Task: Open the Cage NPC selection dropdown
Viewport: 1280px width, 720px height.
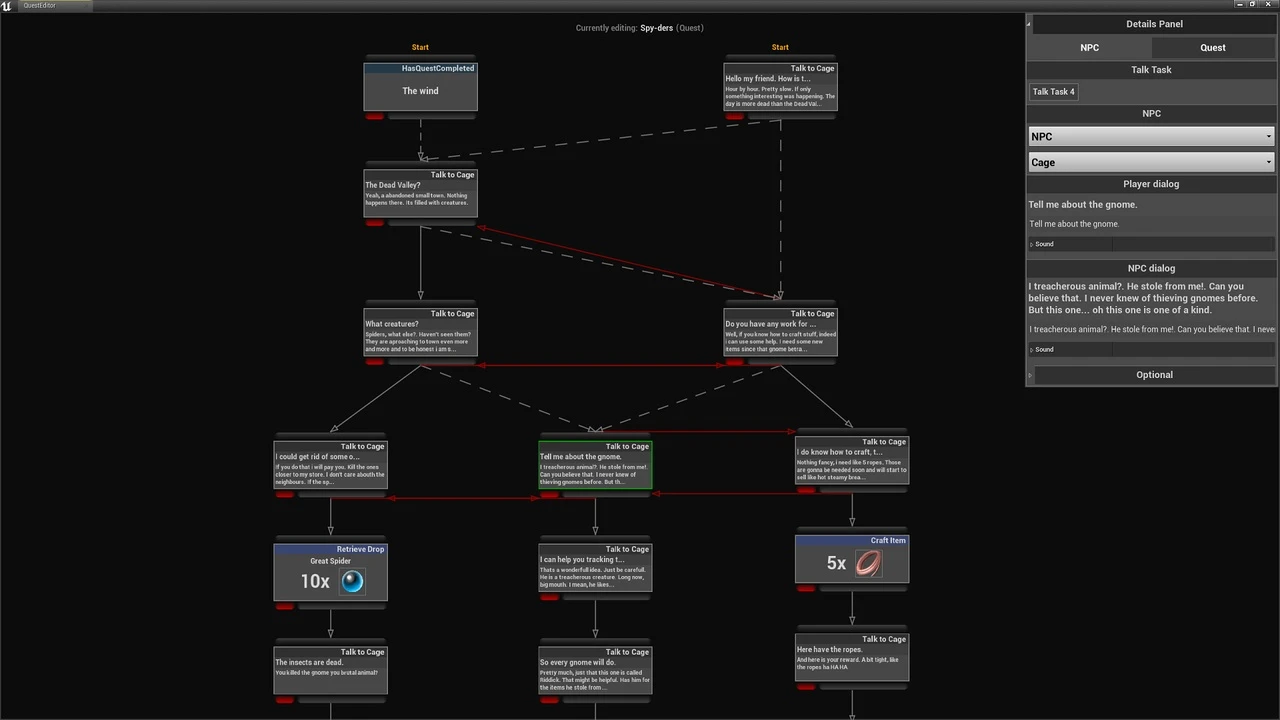Action: coord(1151,162)
